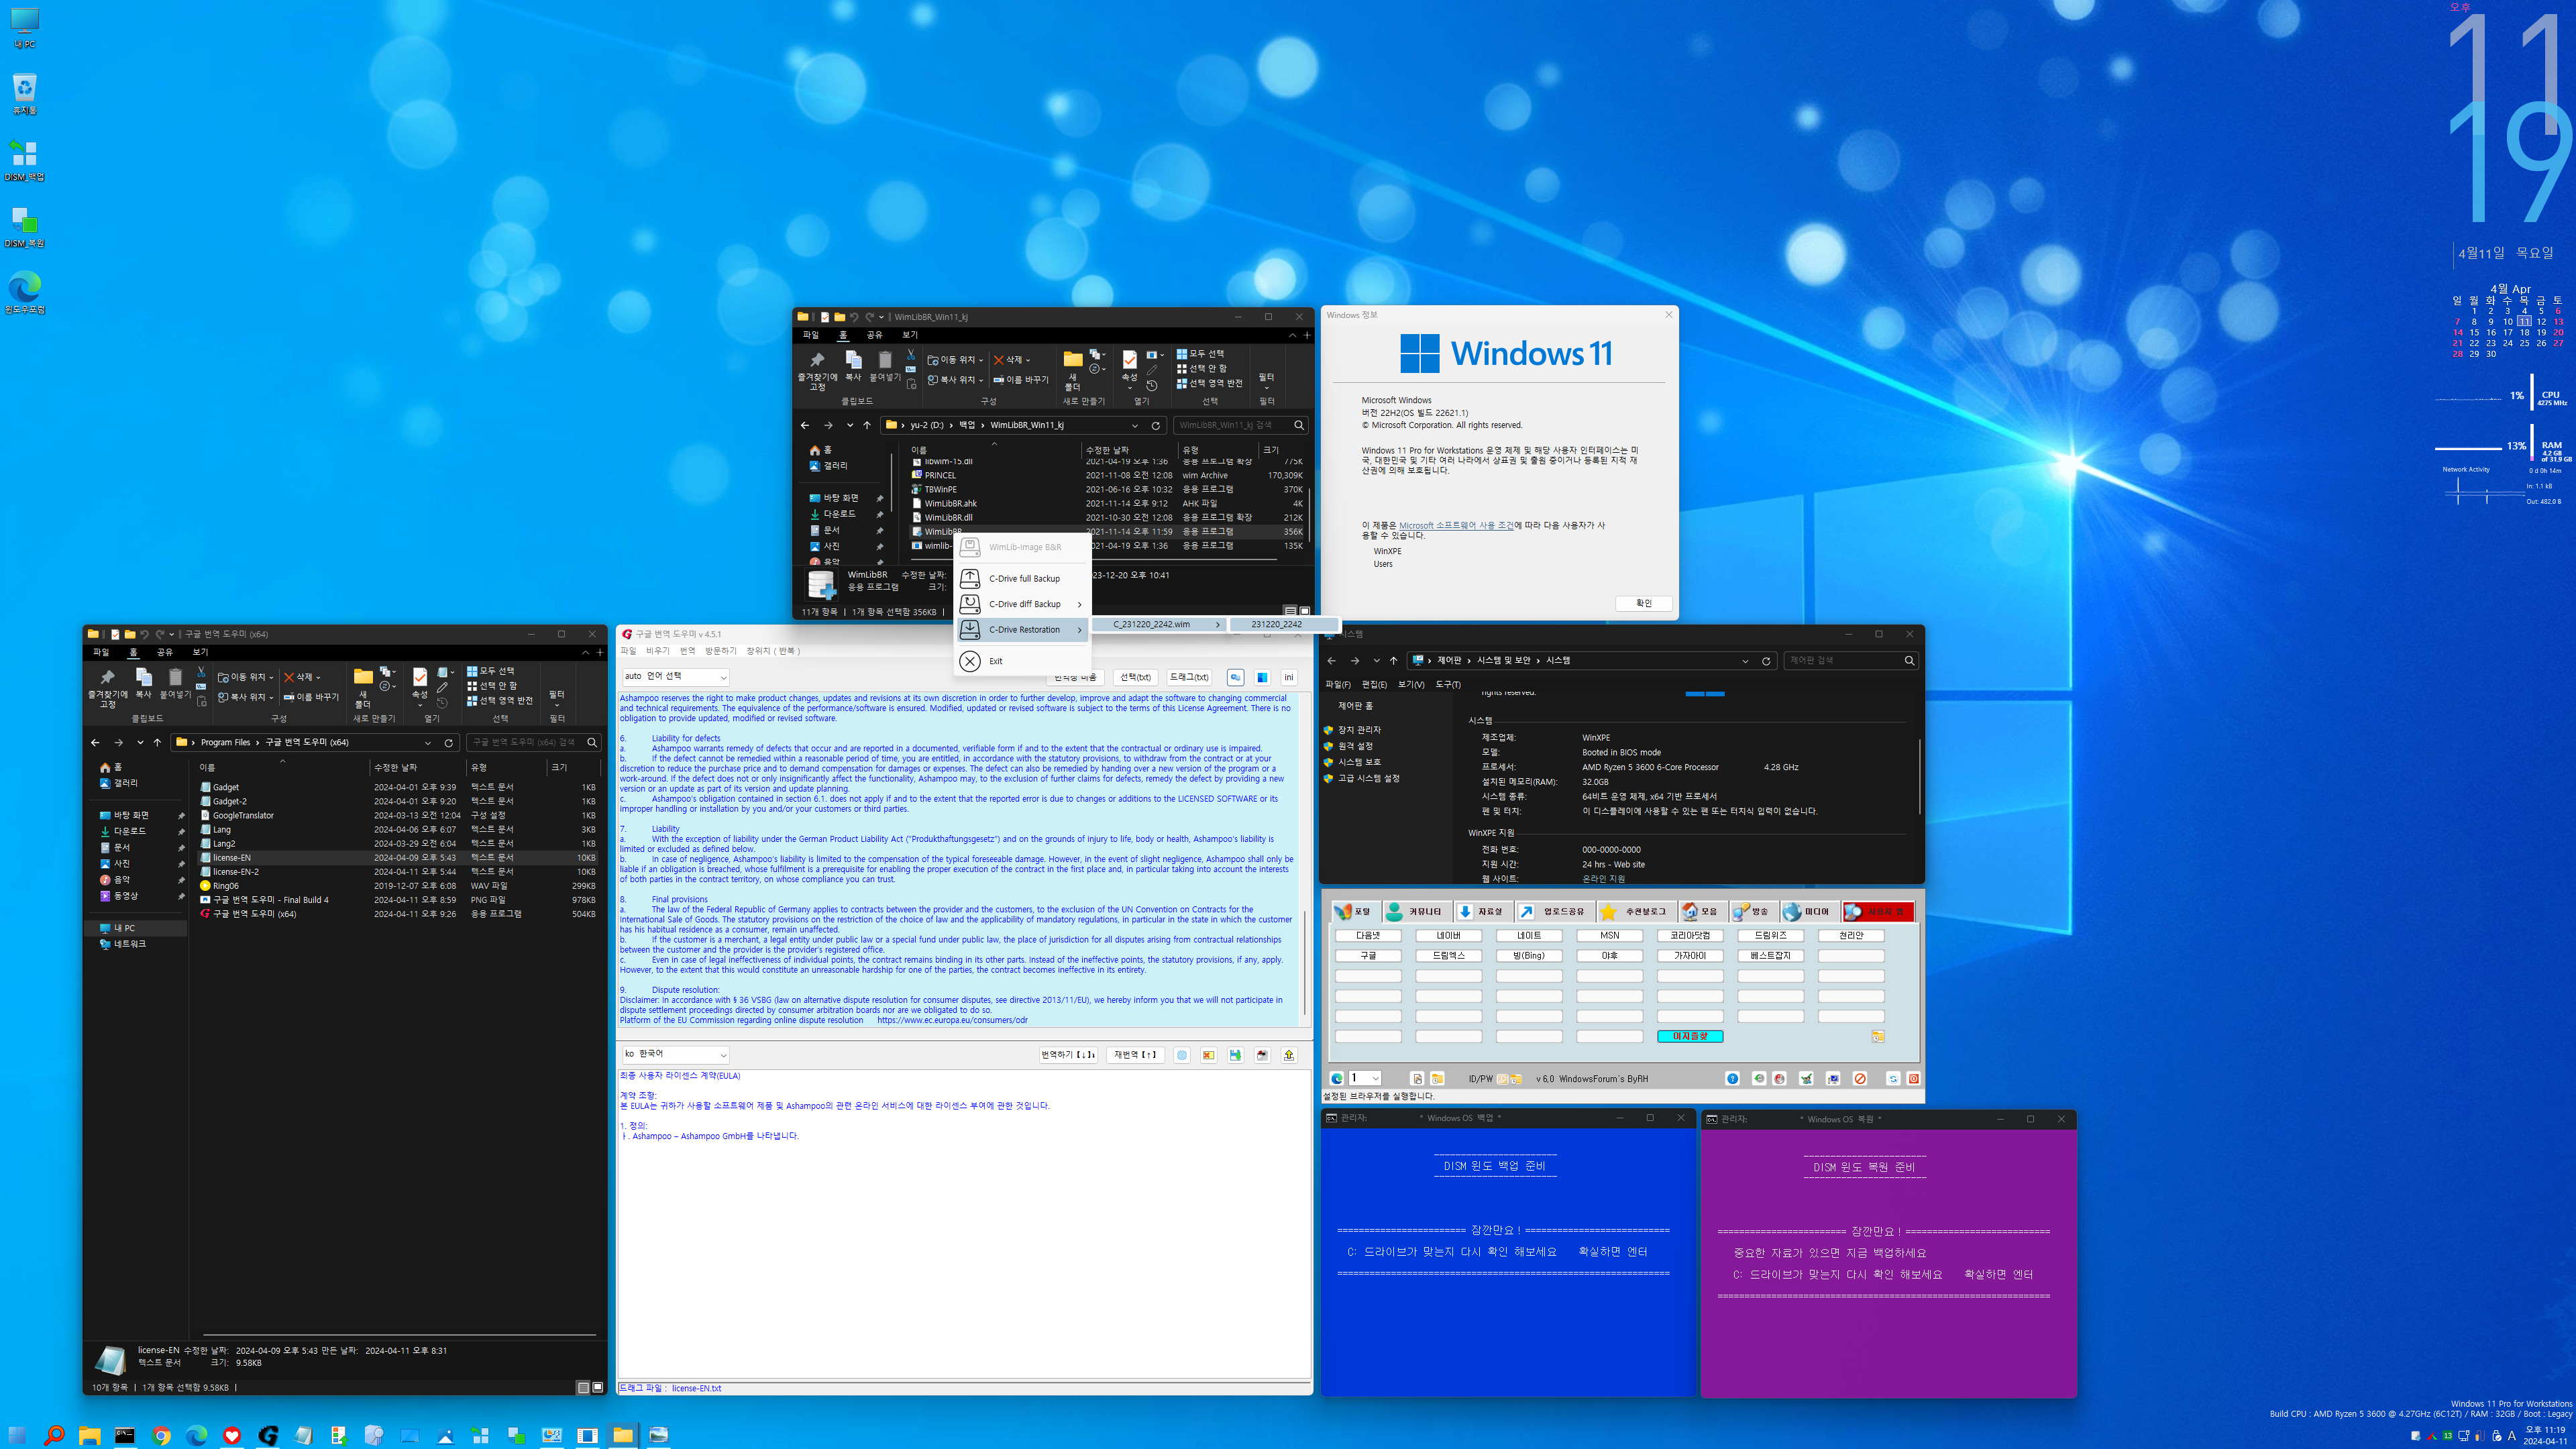Select C-Drive Restoration menu entry

point(1022,629)
